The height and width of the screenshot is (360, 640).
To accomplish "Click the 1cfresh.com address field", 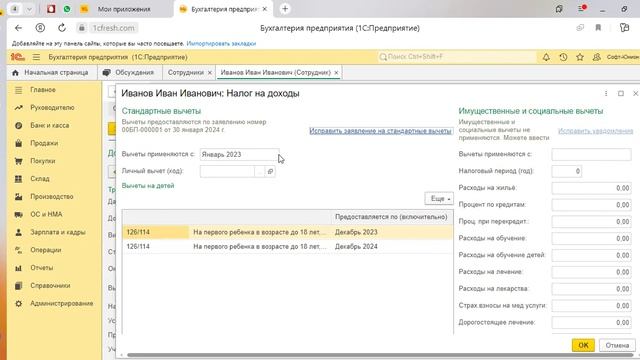I will coord(113,28).
